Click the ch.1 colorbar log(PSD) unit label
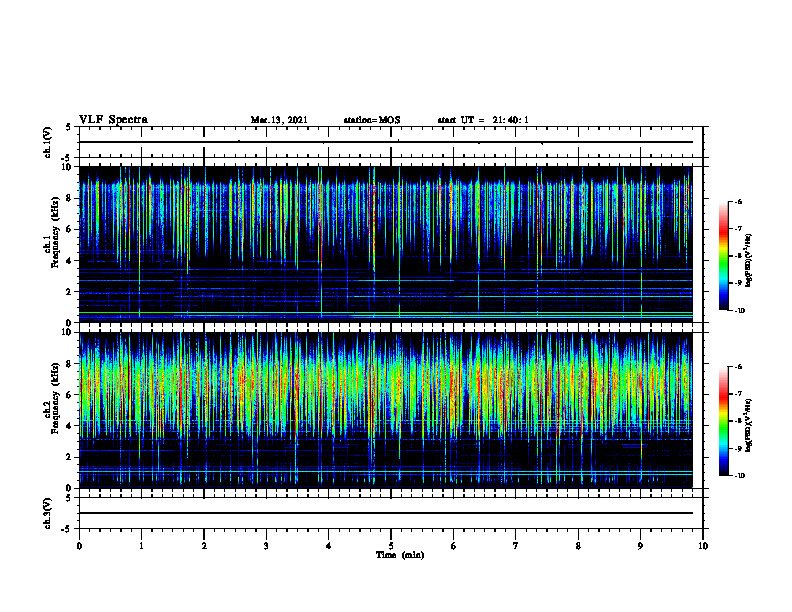792x612 pixels. point(748,261)
